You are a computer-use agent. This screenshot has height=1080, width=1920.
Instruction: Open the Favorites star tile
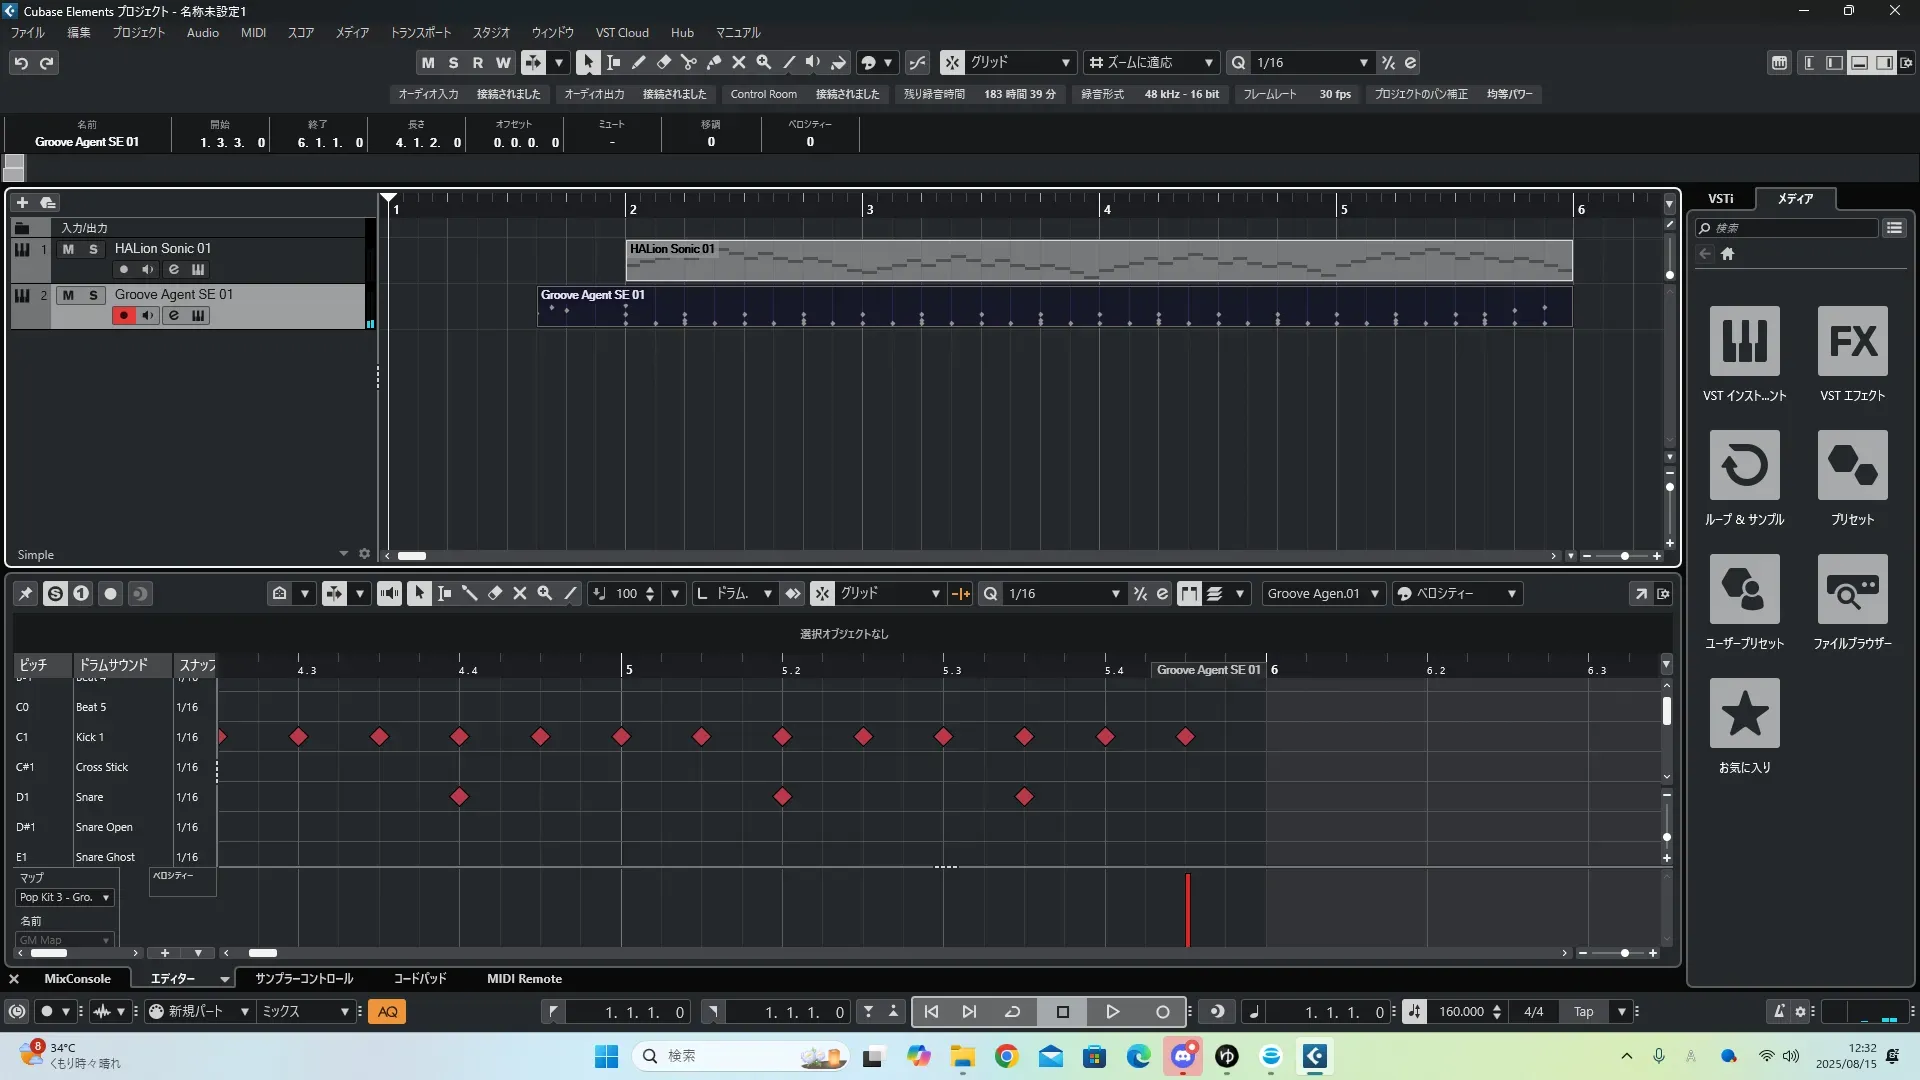[x=1744, y=713]
